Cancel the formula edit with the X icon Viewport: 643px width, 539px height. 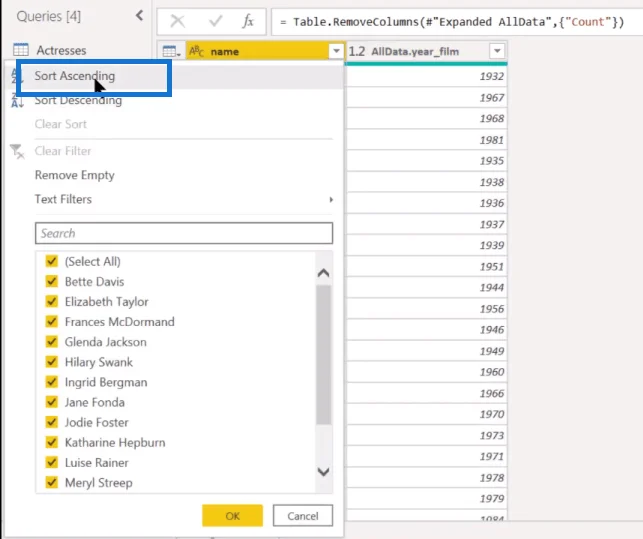click(x=178, y=21)
